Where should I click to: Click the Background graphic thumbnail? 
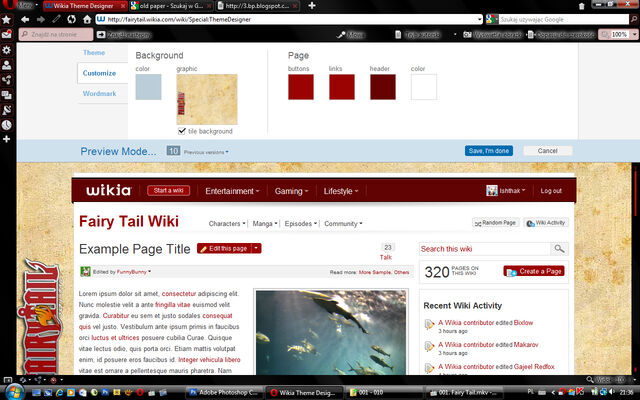coord(207,99)
